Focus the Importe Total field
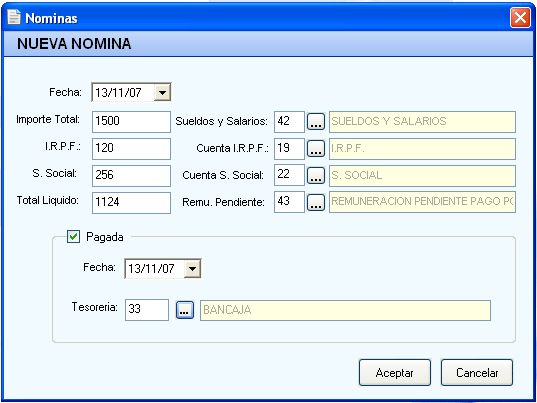537x403 pixels. 131,122
